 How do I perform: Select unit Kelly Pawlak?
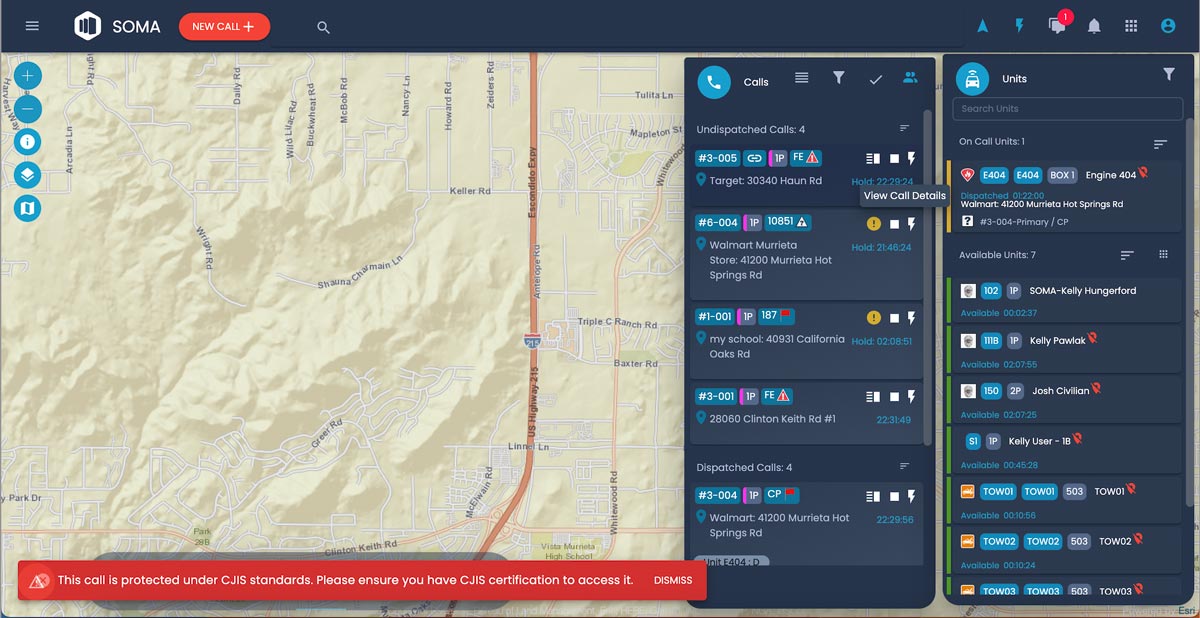(1066, 349)
